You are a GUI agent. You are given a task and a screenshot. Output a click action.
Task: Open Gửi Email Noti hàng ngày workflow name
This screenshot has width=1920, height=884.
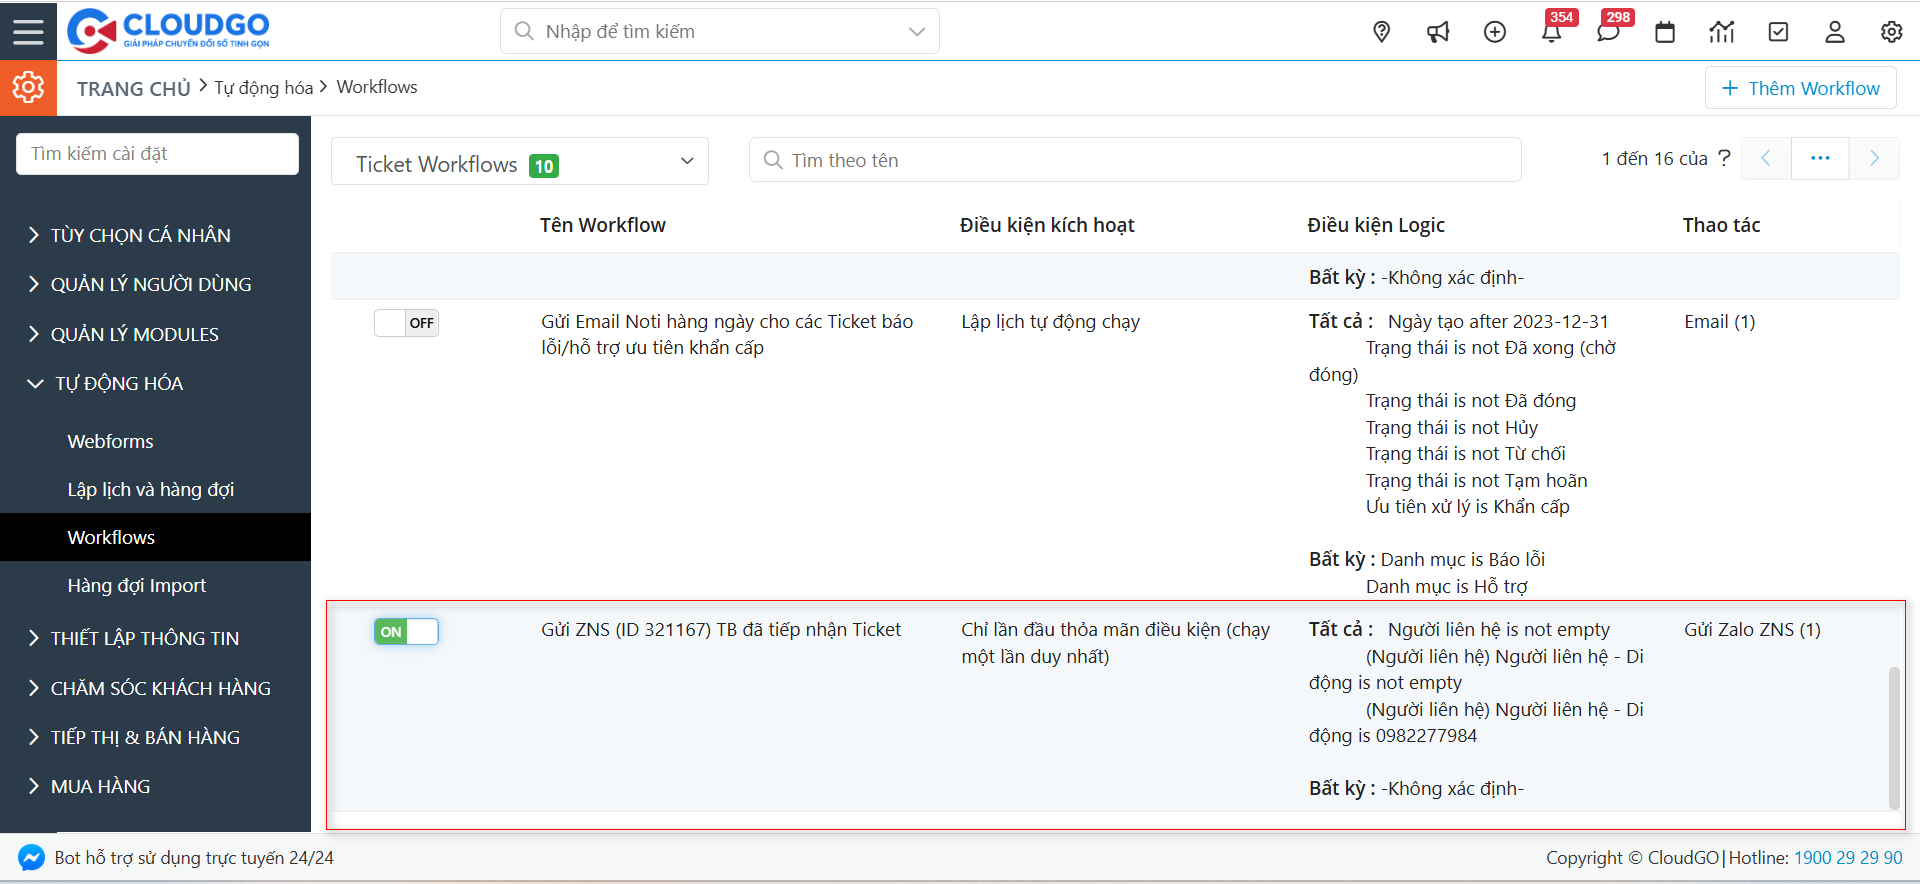(727, 335)
